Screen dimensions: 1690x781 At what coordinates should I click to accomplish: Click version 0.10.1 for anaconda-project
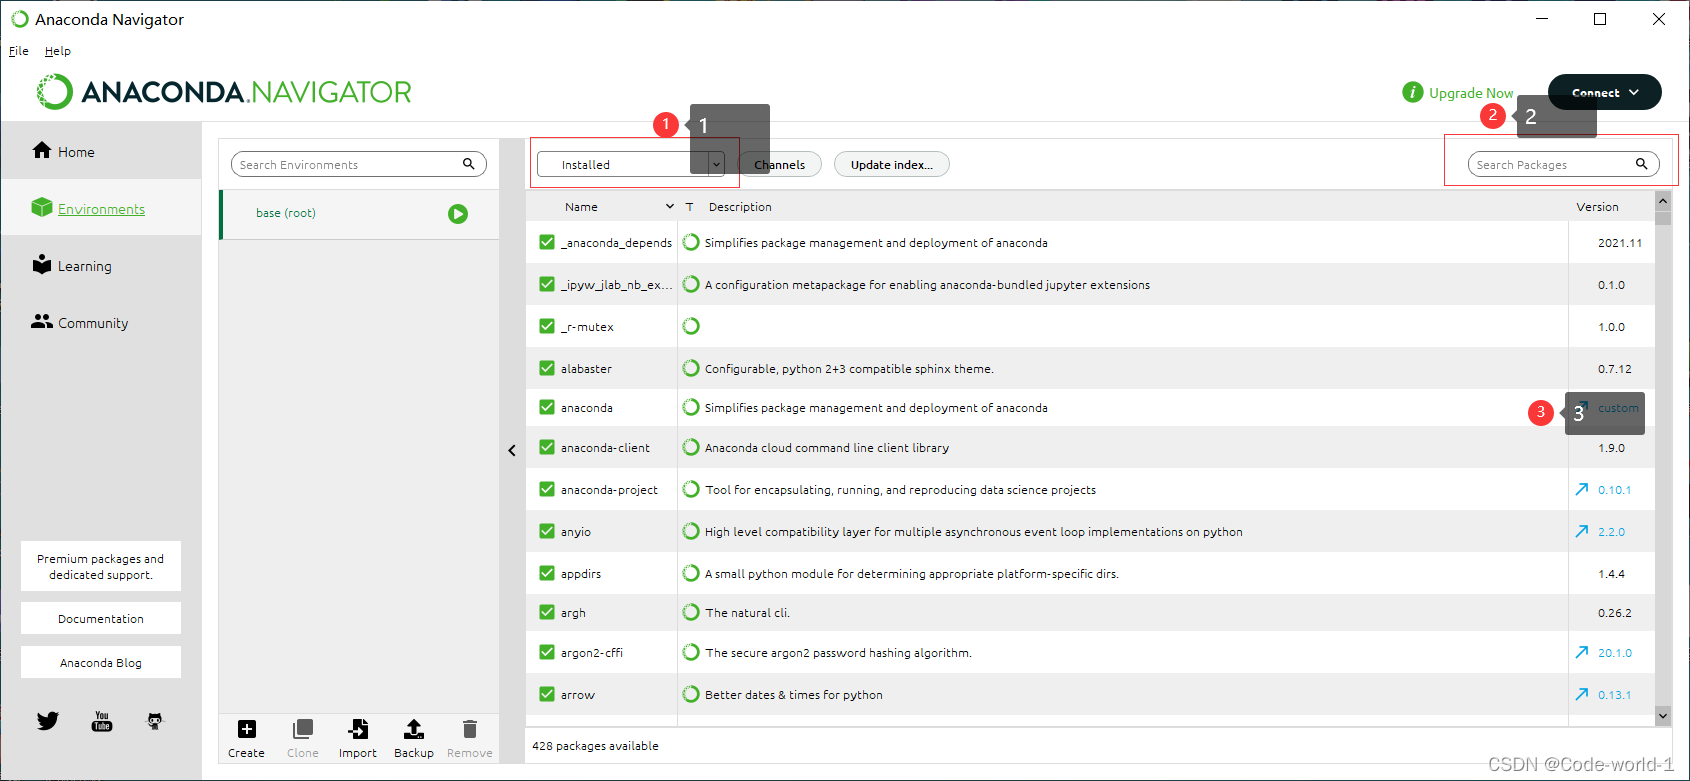pos(1614,490)
